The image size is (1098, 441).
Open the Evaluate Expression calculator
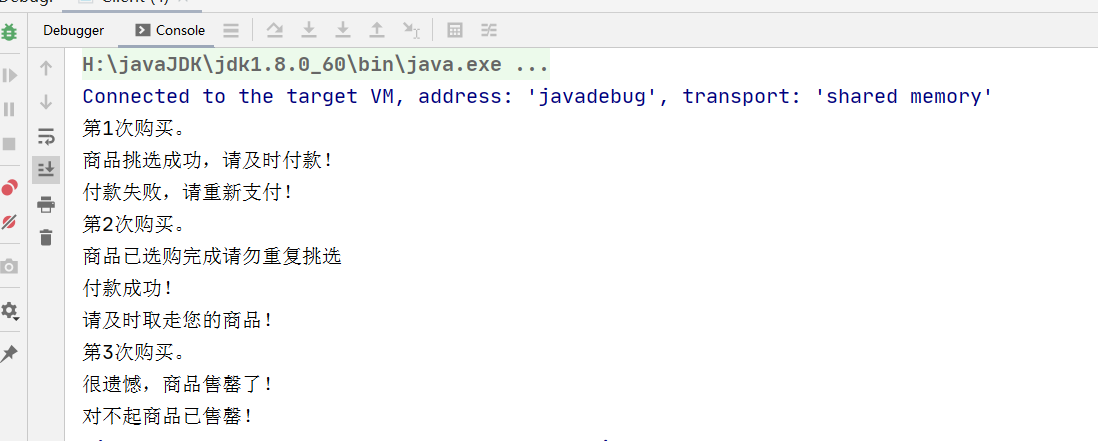(x=455, y=30)
